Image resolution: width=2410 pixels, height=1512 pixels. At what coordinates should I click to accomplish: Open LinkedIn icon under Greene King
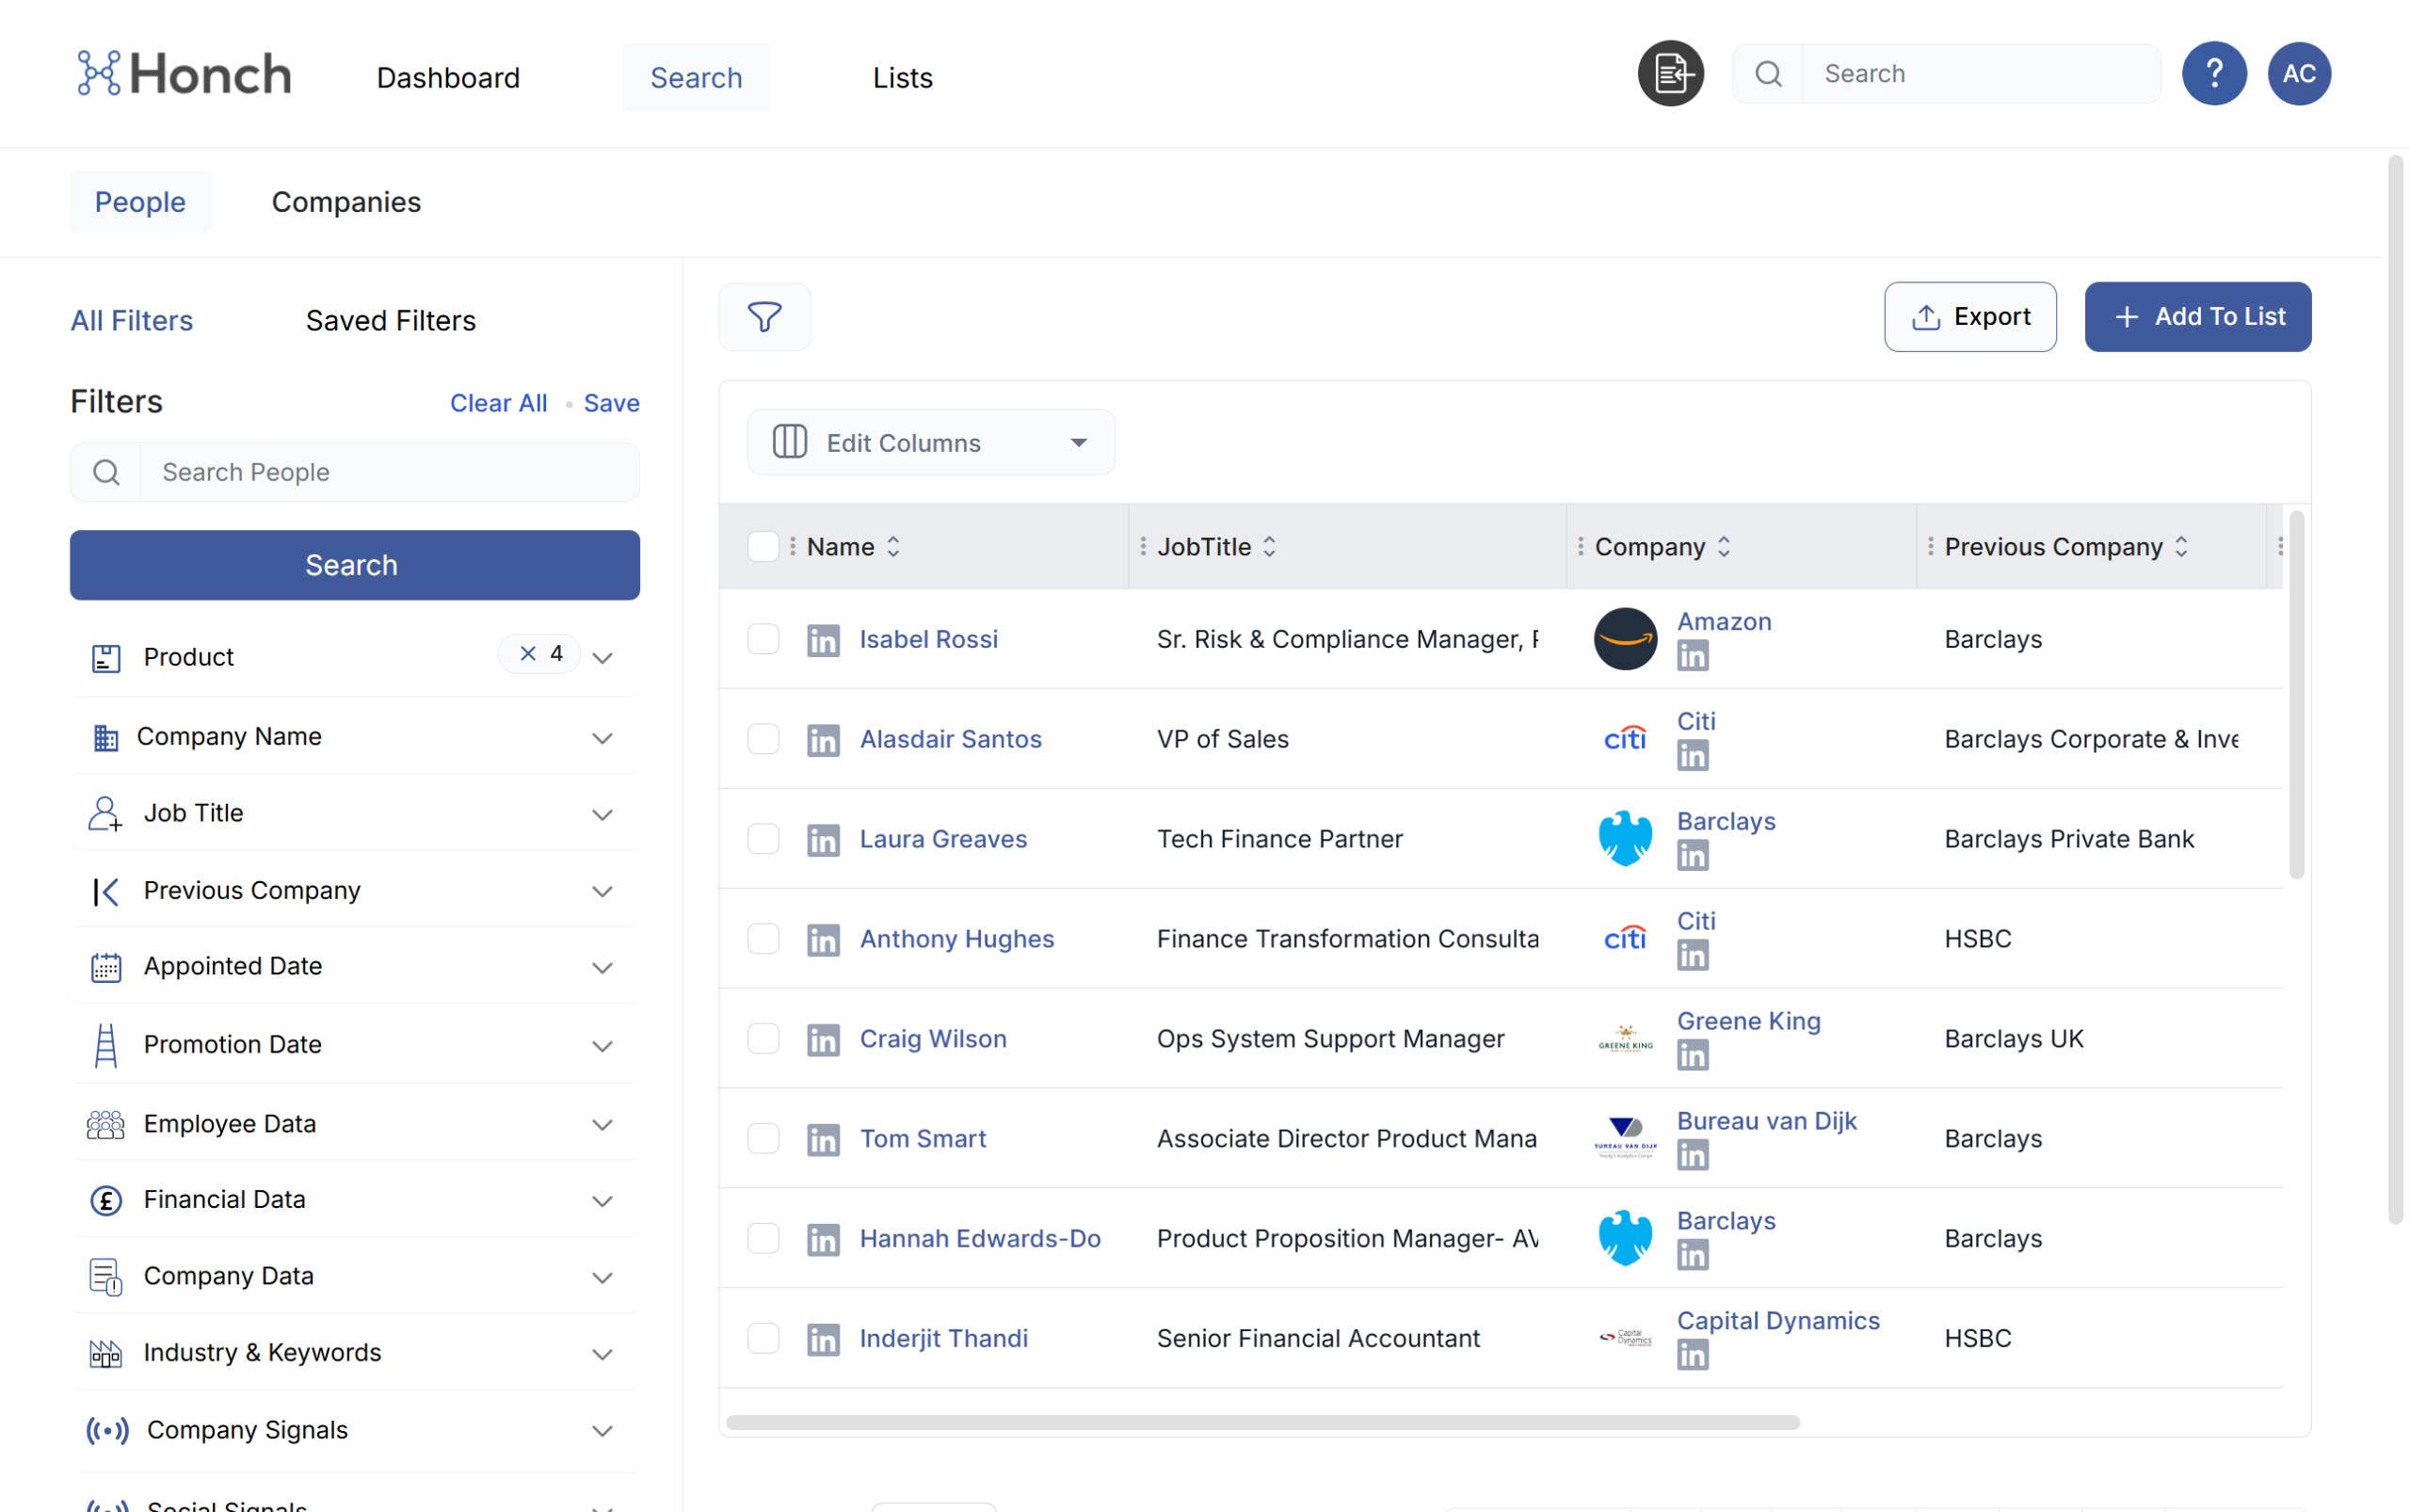click(x=1692, y=1055)
